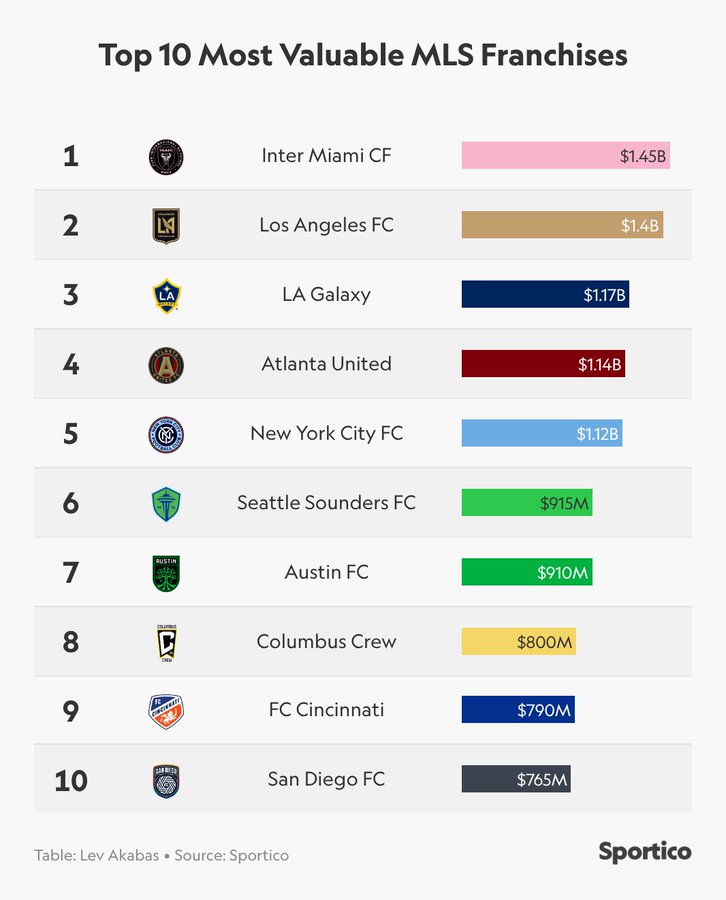Click the Atlanta United circular badge
The width and height of the screenshot is (726, 900).
click(x=166, y=364)
